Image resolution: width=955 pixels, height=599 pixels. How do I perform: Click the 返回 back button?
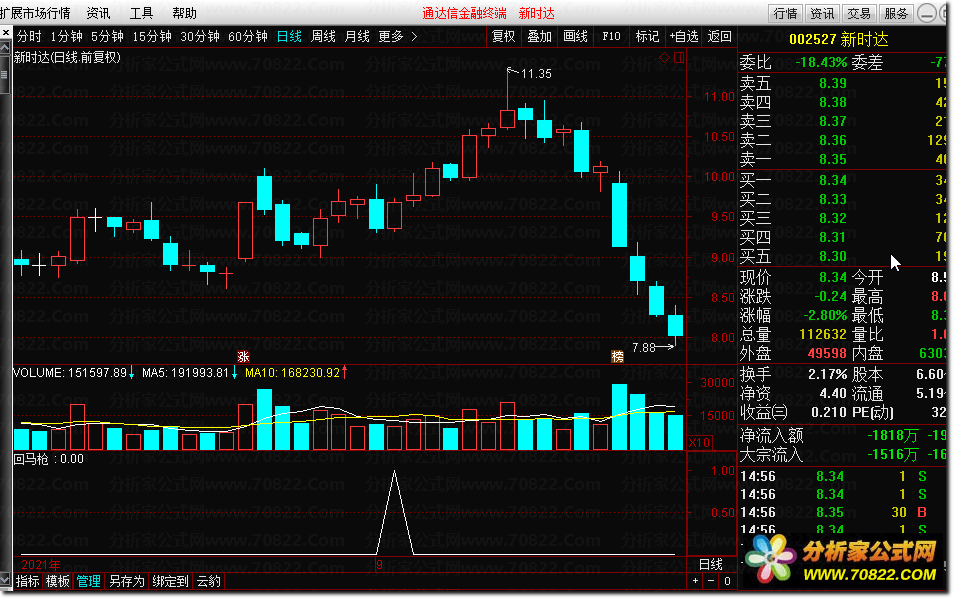pyautogui.click(x=719, y=37)
